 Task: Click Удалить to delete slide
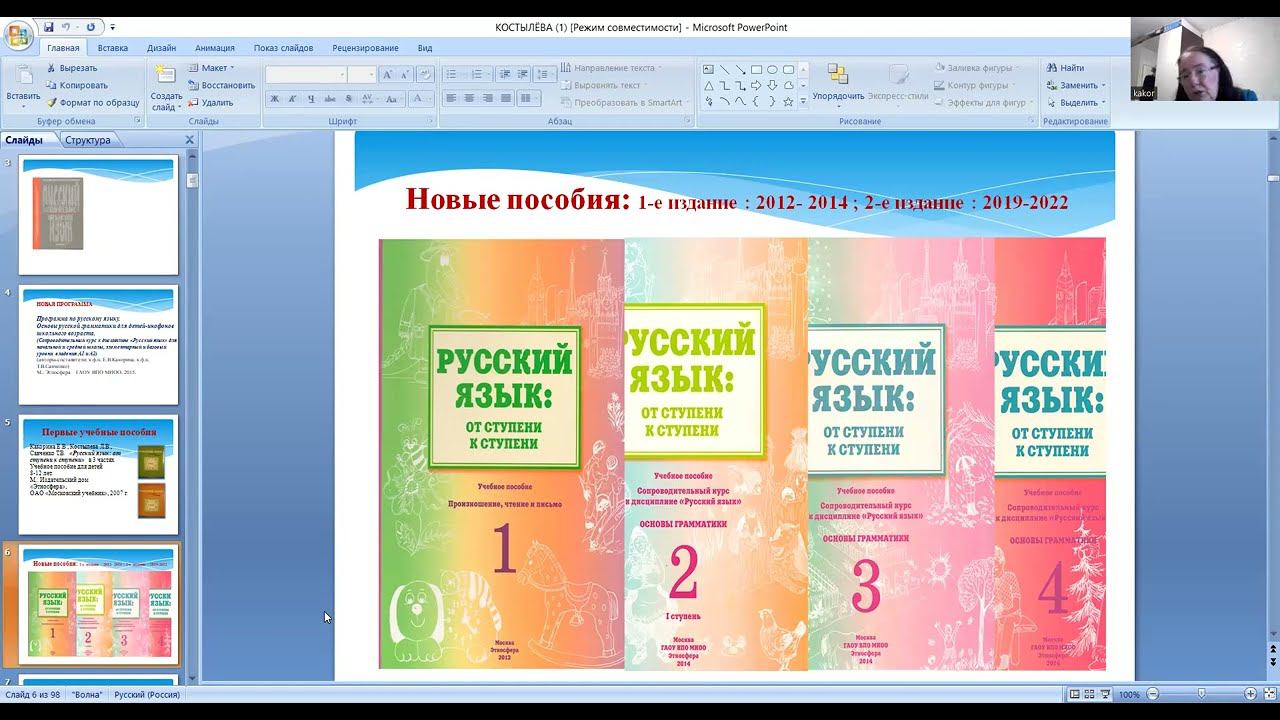(210, 102)
